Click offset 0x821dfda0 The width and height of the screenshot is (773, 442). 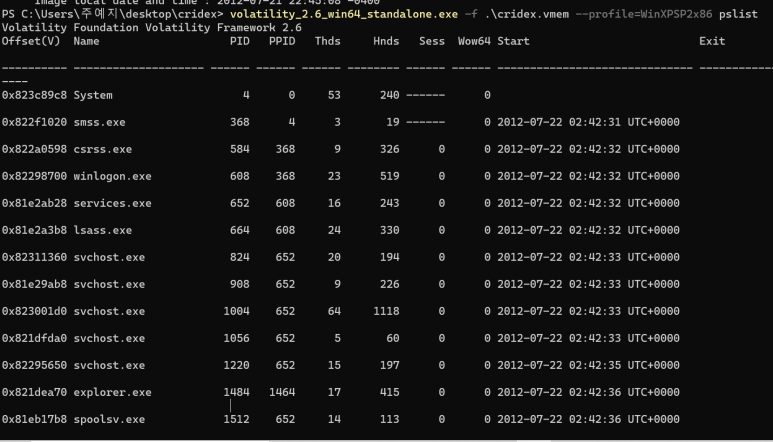(34, 339)
